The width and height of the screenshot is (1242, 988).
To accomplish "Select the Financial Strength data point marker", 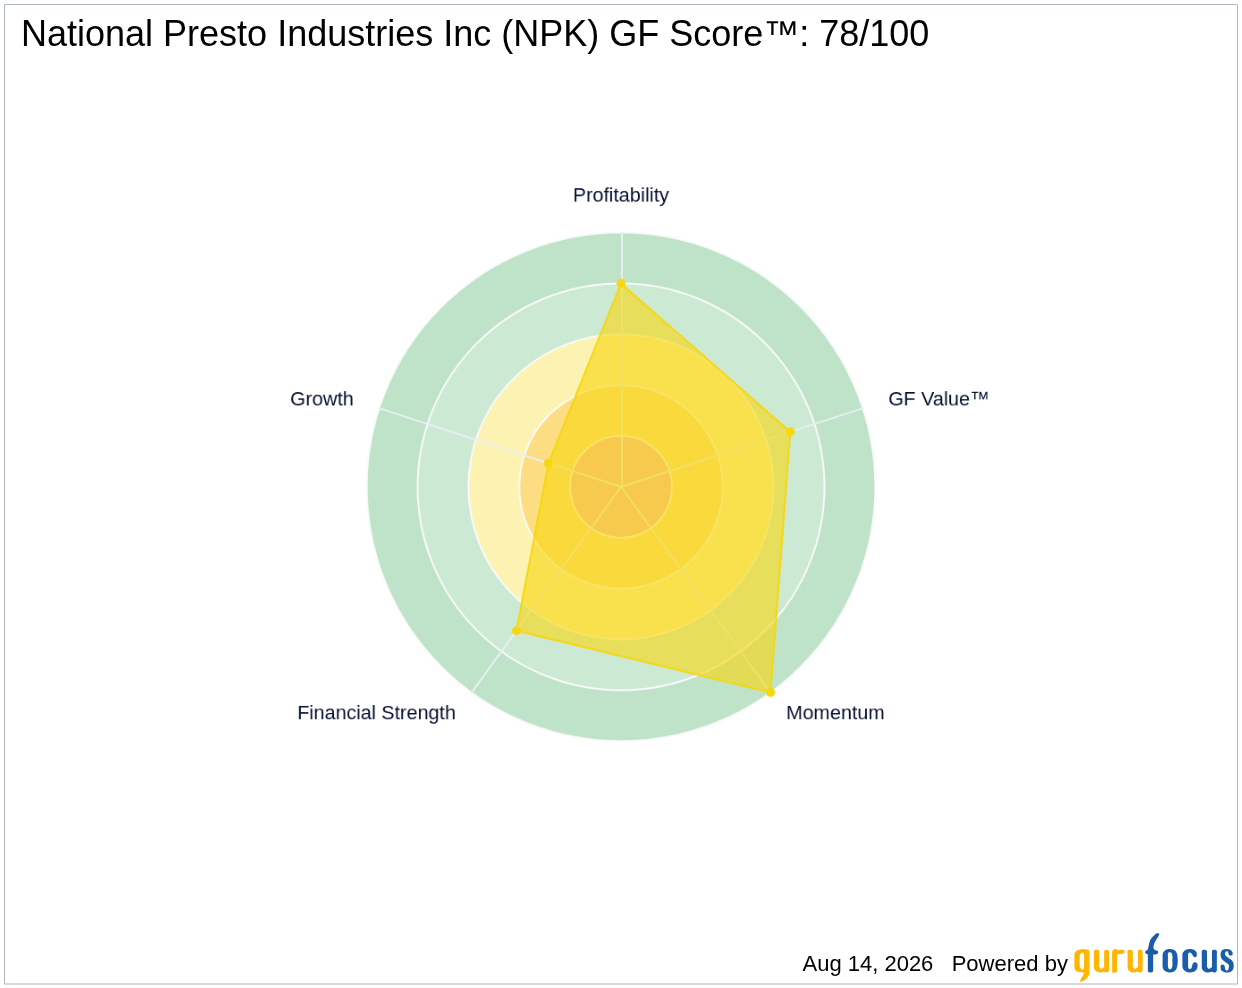I will coord(516,631).
